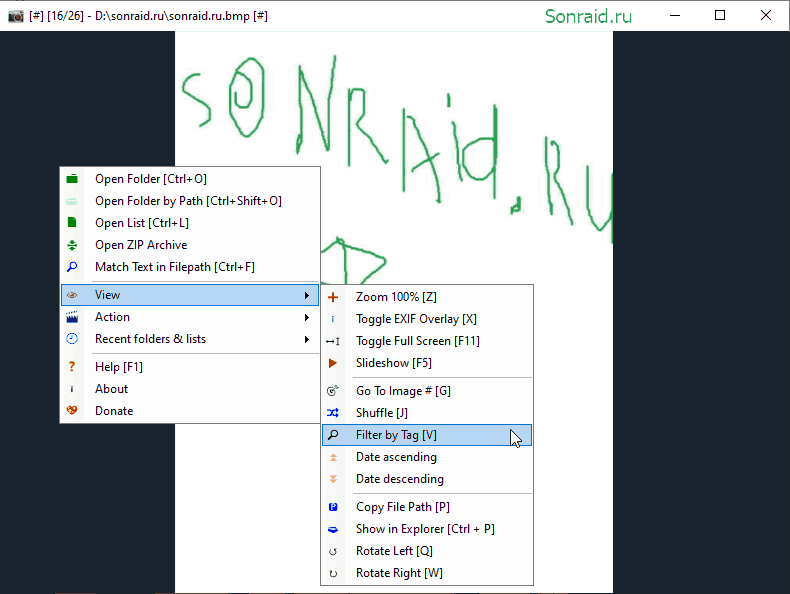Close the image viewer window
This screenshot has width=790, height=594.
[x=766, y=16]
